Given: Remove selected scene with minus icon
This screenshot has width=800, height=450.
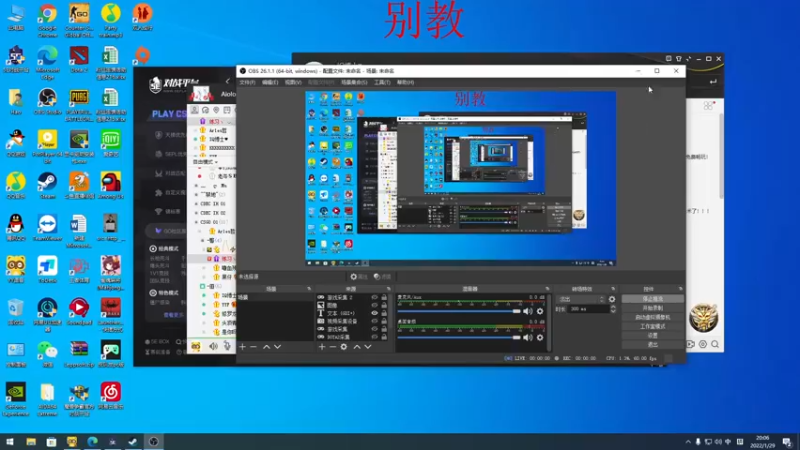Looking at the screenshot, I should coord(254,347).
